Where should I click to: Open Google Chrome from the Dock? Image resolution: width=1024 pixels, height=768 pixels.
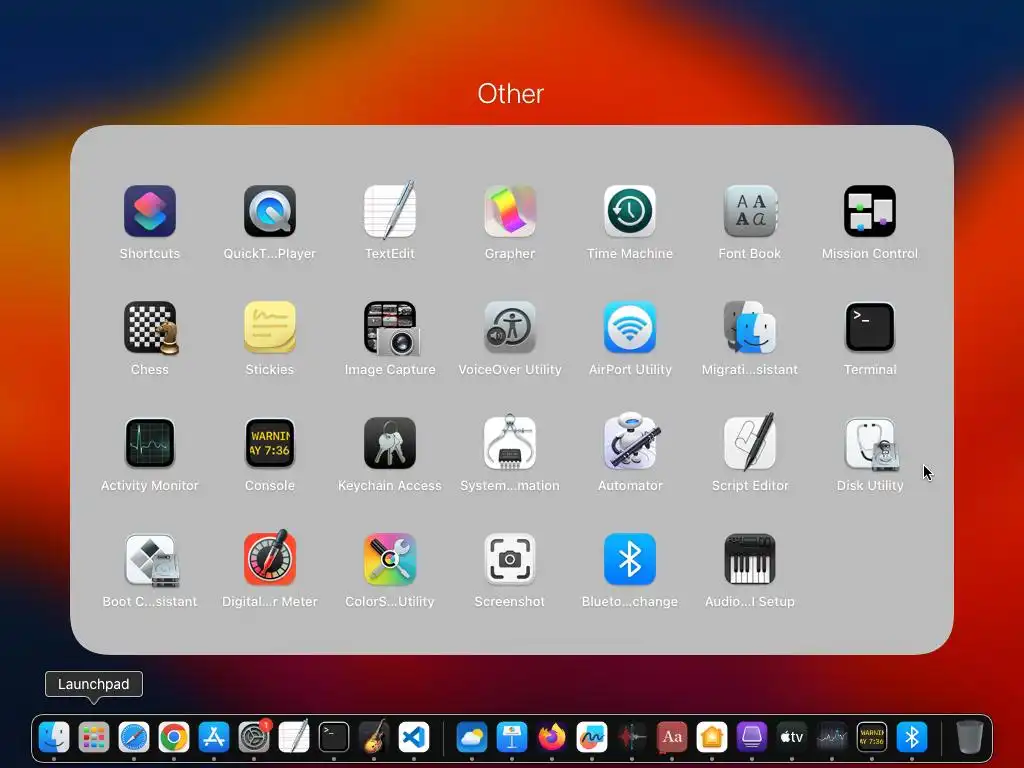coord(174,738)
